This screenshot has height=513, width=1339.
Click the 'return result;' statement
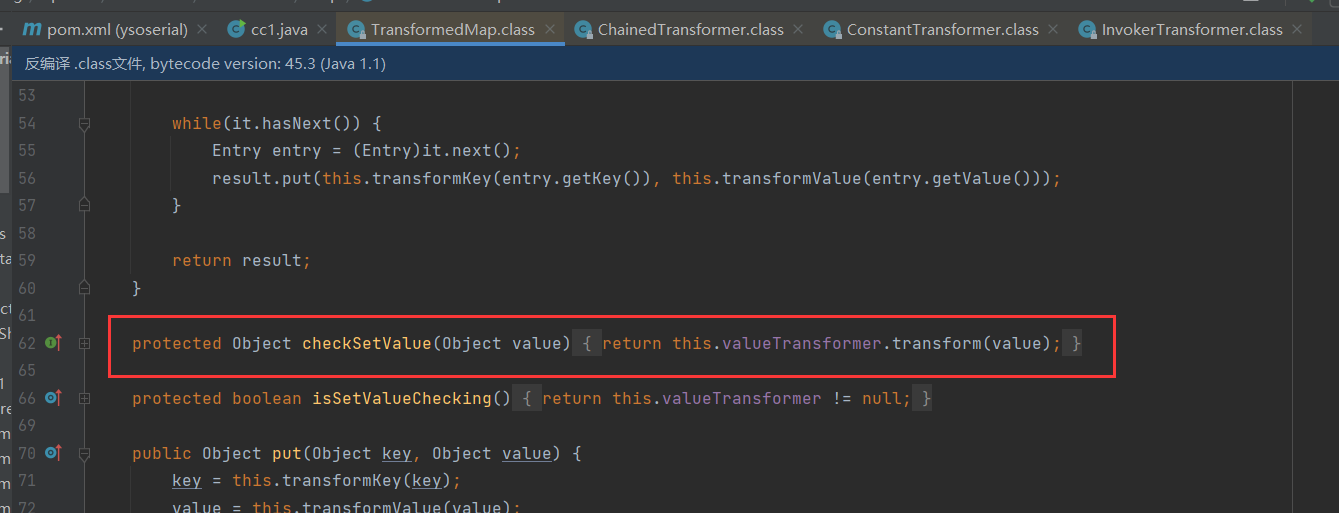pos(241,260)
